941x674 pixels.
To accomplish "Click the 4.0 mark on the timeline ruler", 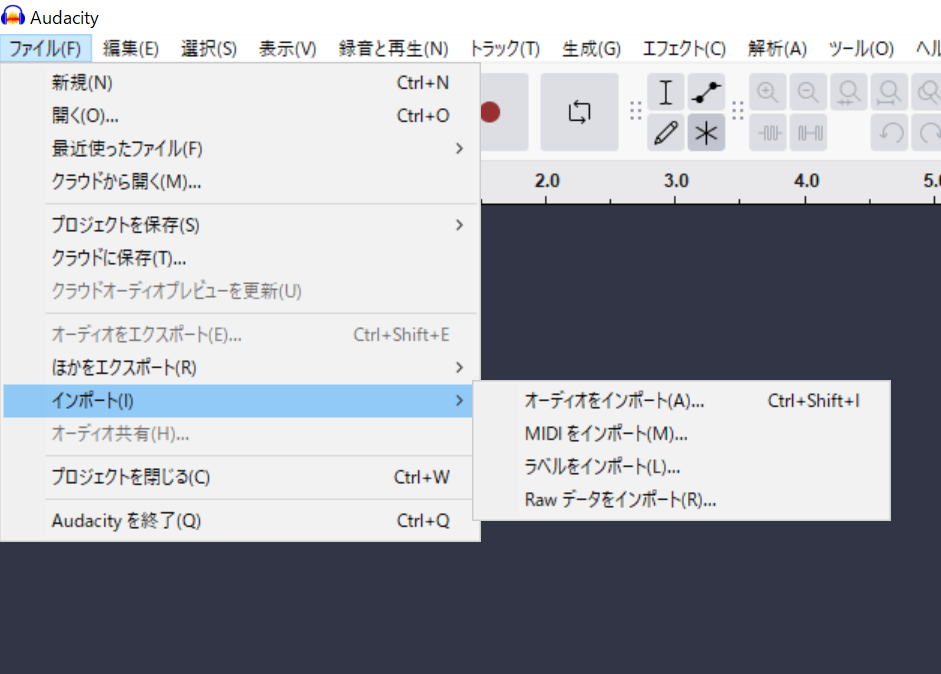I will click(806, 181).
